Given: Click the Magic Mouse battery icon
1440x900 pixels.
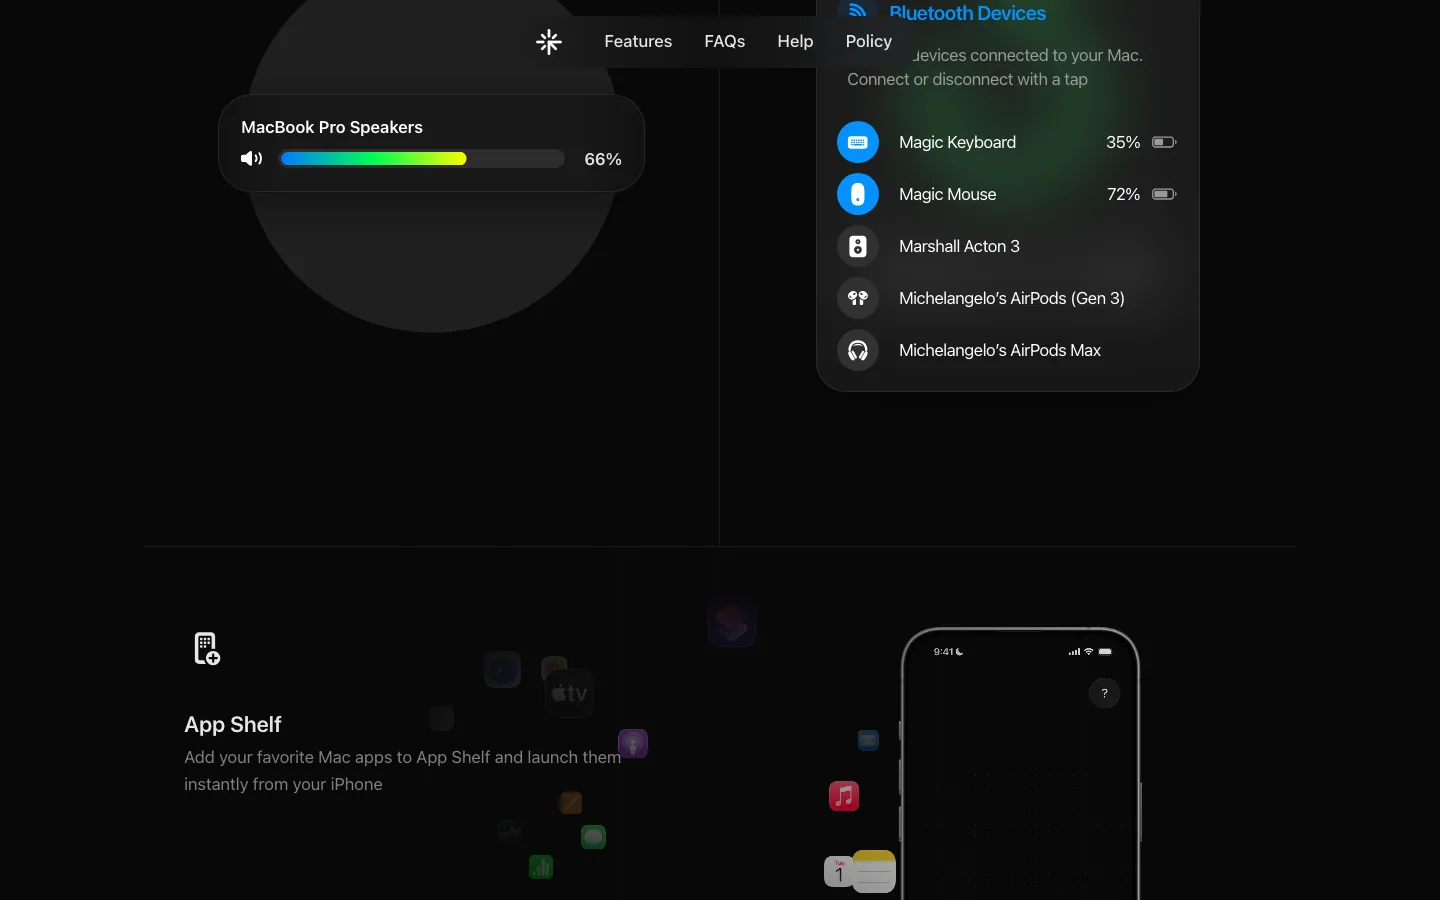Looking at the screenshot, I should (x=1164, y=194).
